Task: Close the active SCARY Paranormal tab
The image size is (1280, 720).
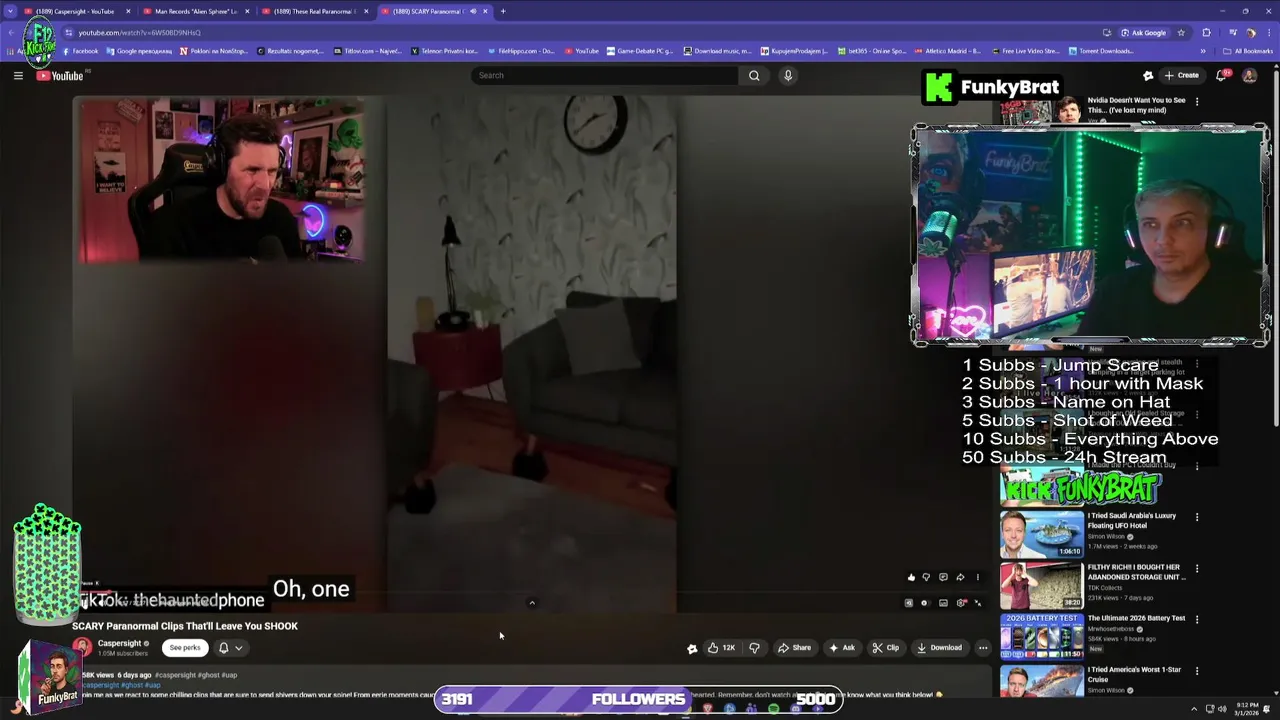Action: (x=485, y=11)
